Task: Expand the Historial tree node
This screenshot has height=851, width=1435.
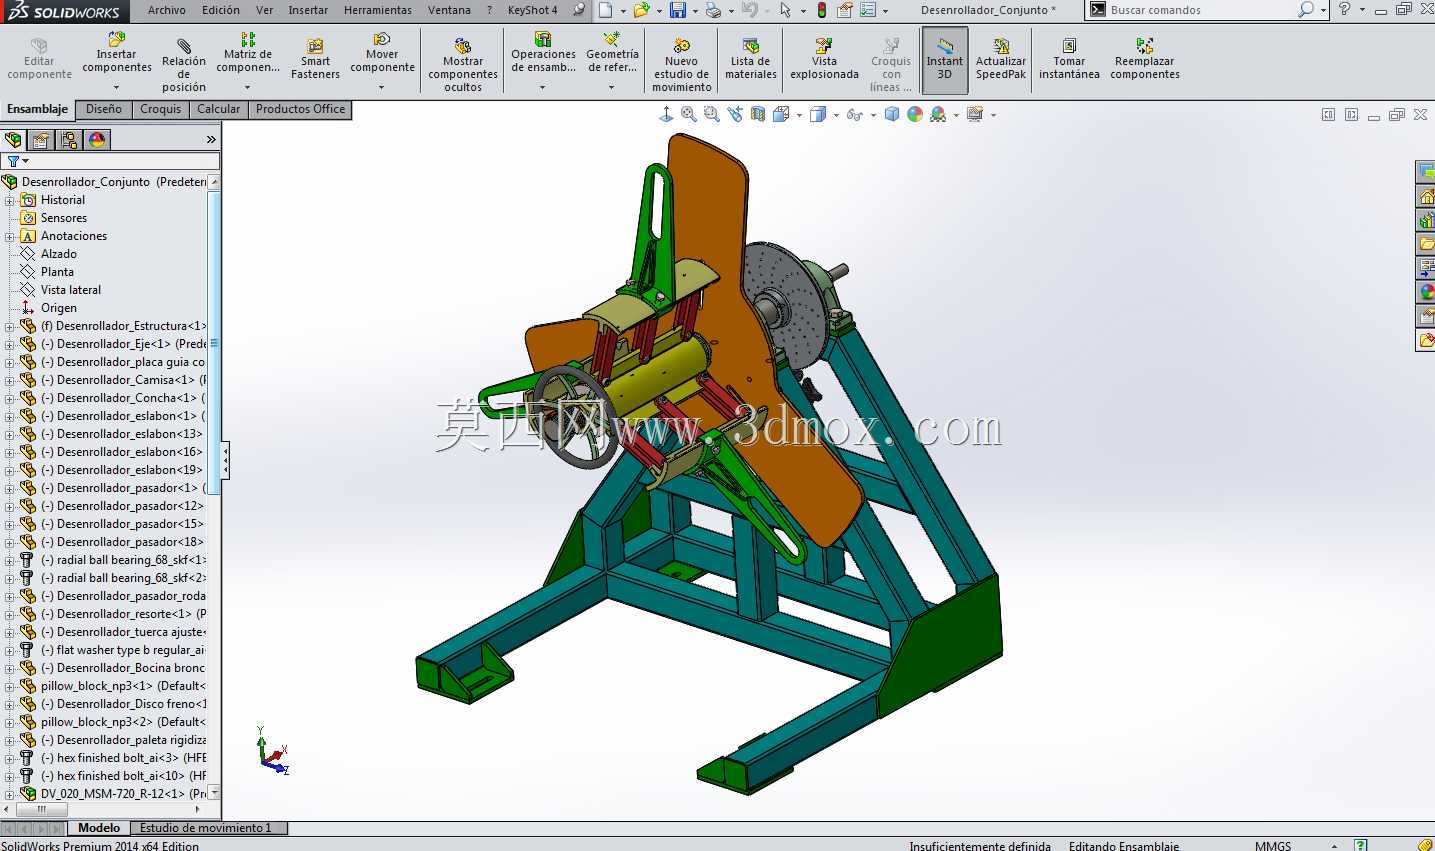Action: click(10, 200)
